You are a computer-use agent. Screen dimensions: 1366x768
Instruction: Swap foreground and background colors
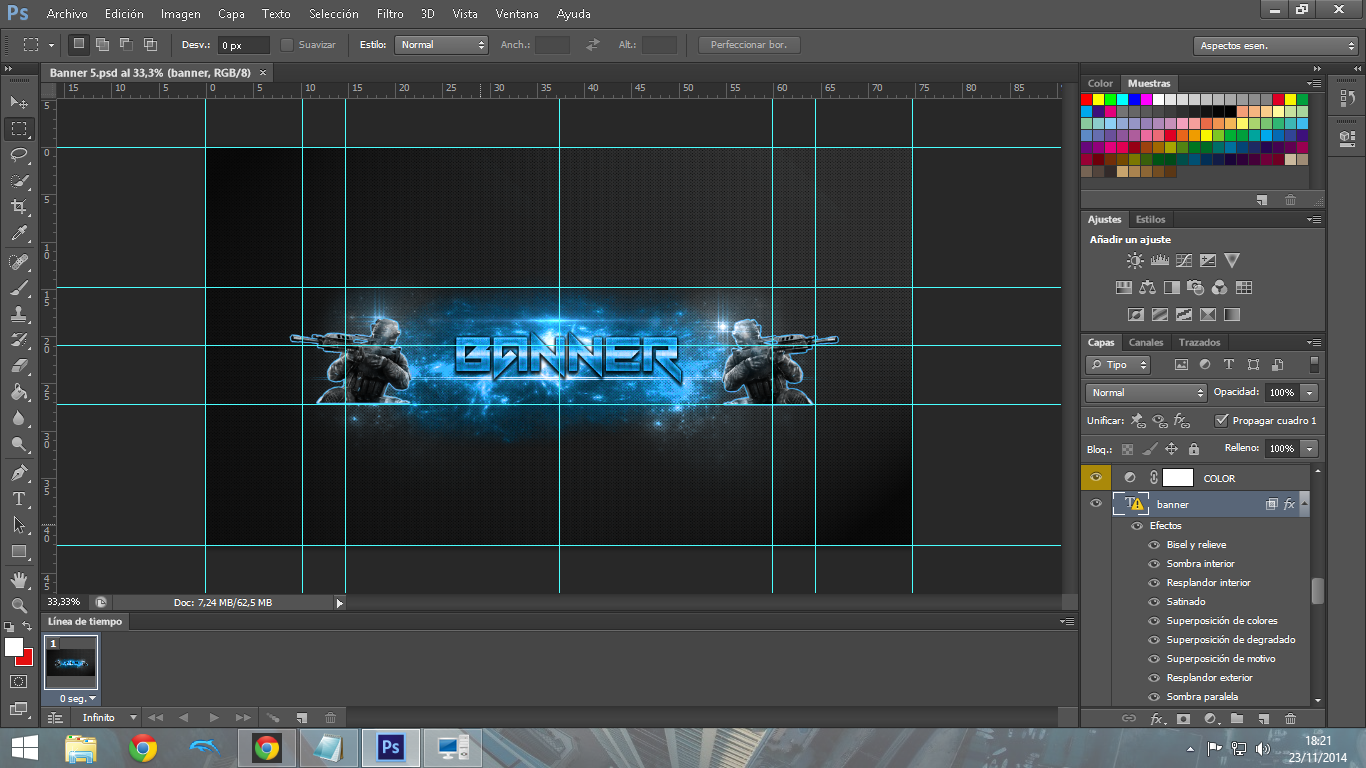(x=27, y=626)
